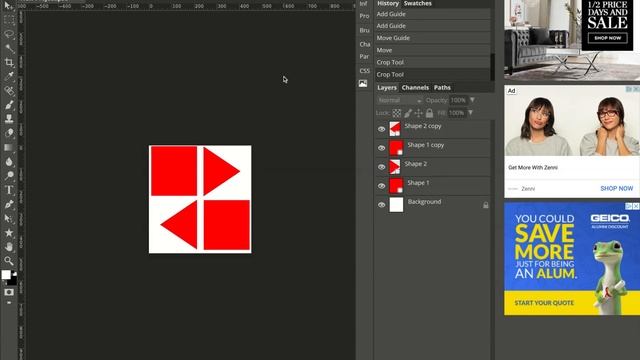
Task: Select the Move tool
Action: 9,6
